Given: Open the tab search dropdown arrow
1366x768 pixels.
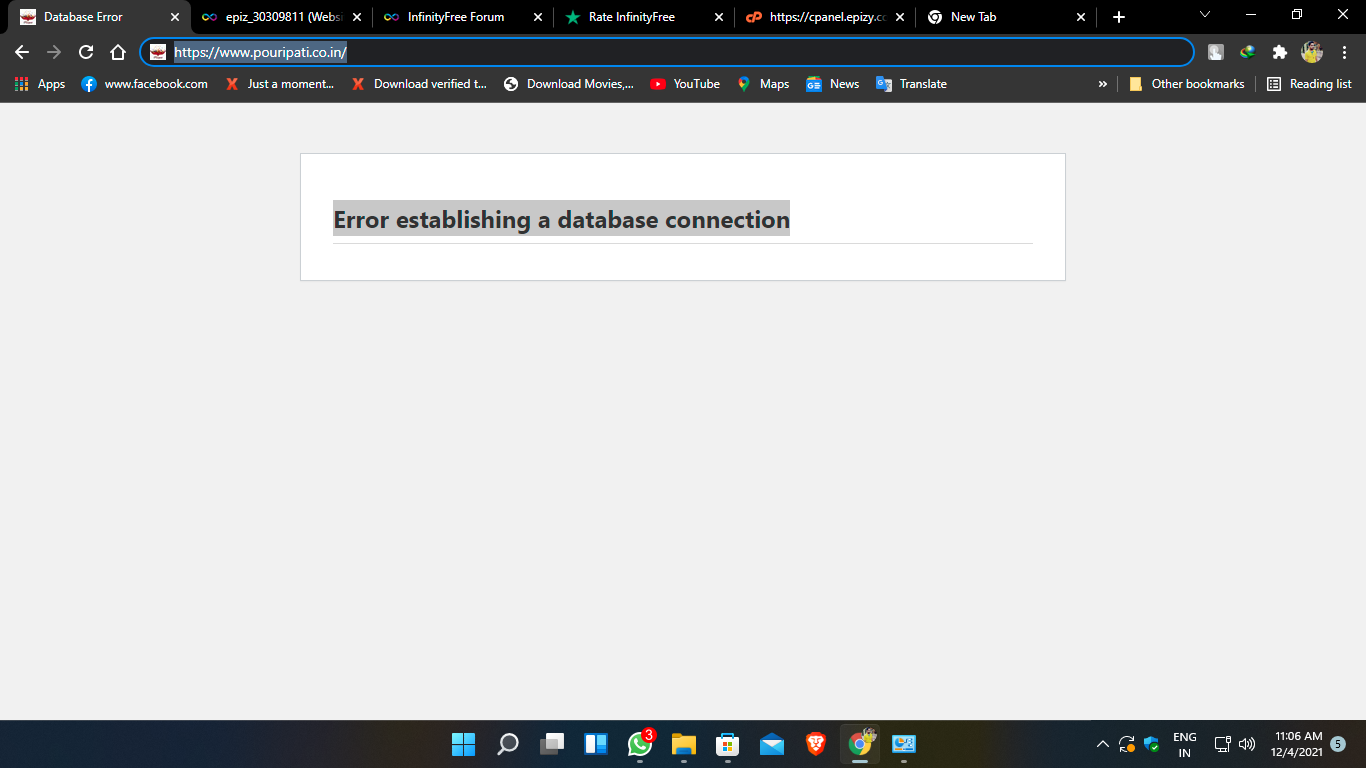Looking at the screenshot, I should [1205, 14].
